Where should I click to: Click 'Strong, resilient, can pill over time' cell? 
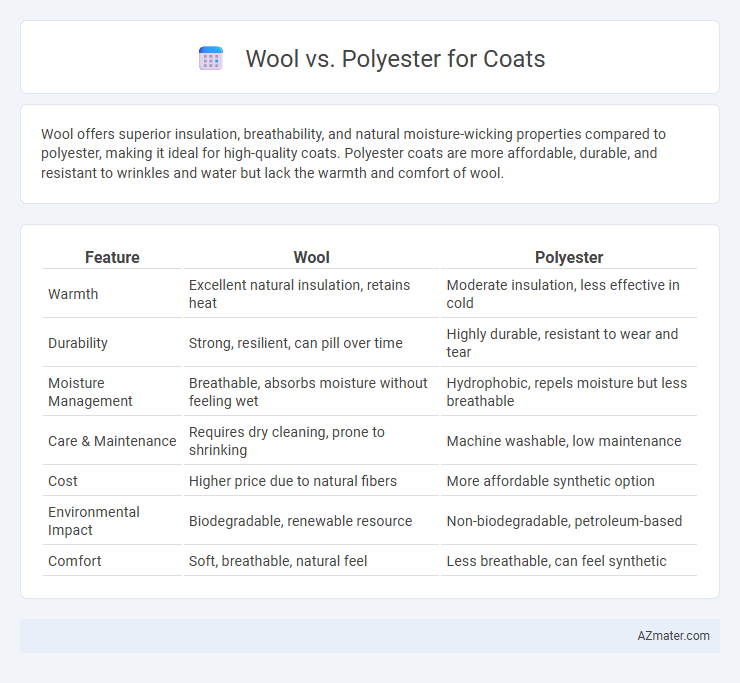tap(311, 343)
